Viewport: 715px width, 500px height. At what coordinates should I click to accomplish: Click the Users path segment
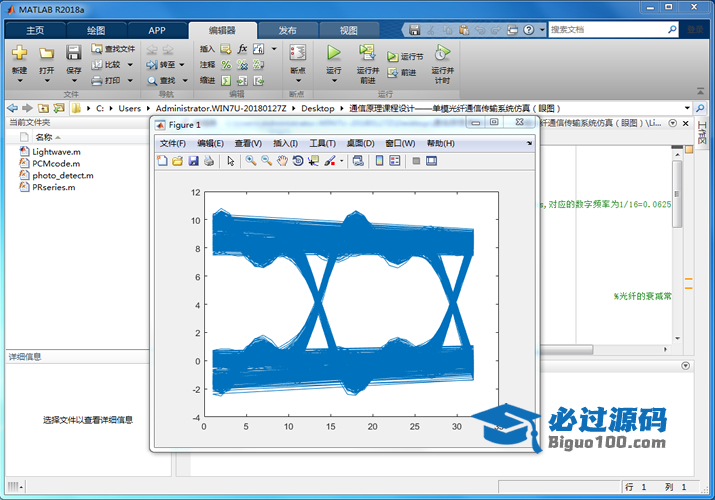pos(130,108)
